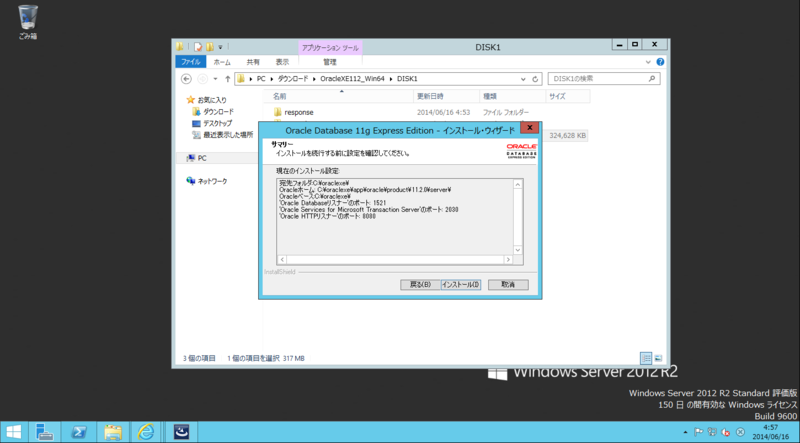Image resolution: width=800 pixels, height=443 pixels.
Task: Click the 戻る(B) back button
Action: (x=420, y=284)
